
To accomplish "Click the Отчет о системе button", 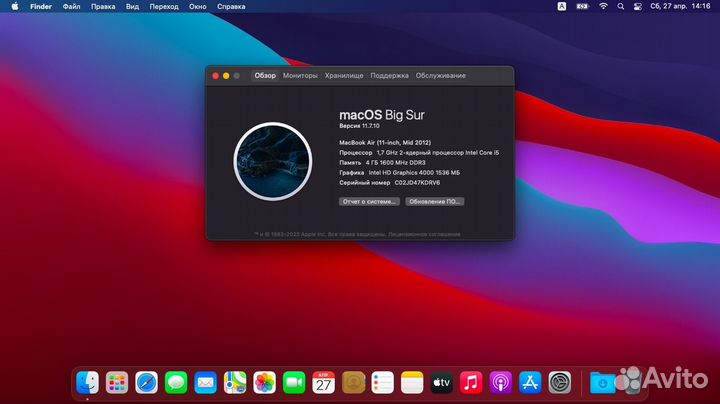I will click(369, 202).
